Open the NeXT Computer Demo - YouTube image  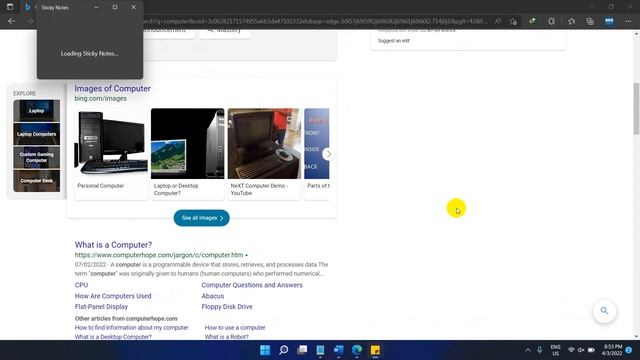264,144
